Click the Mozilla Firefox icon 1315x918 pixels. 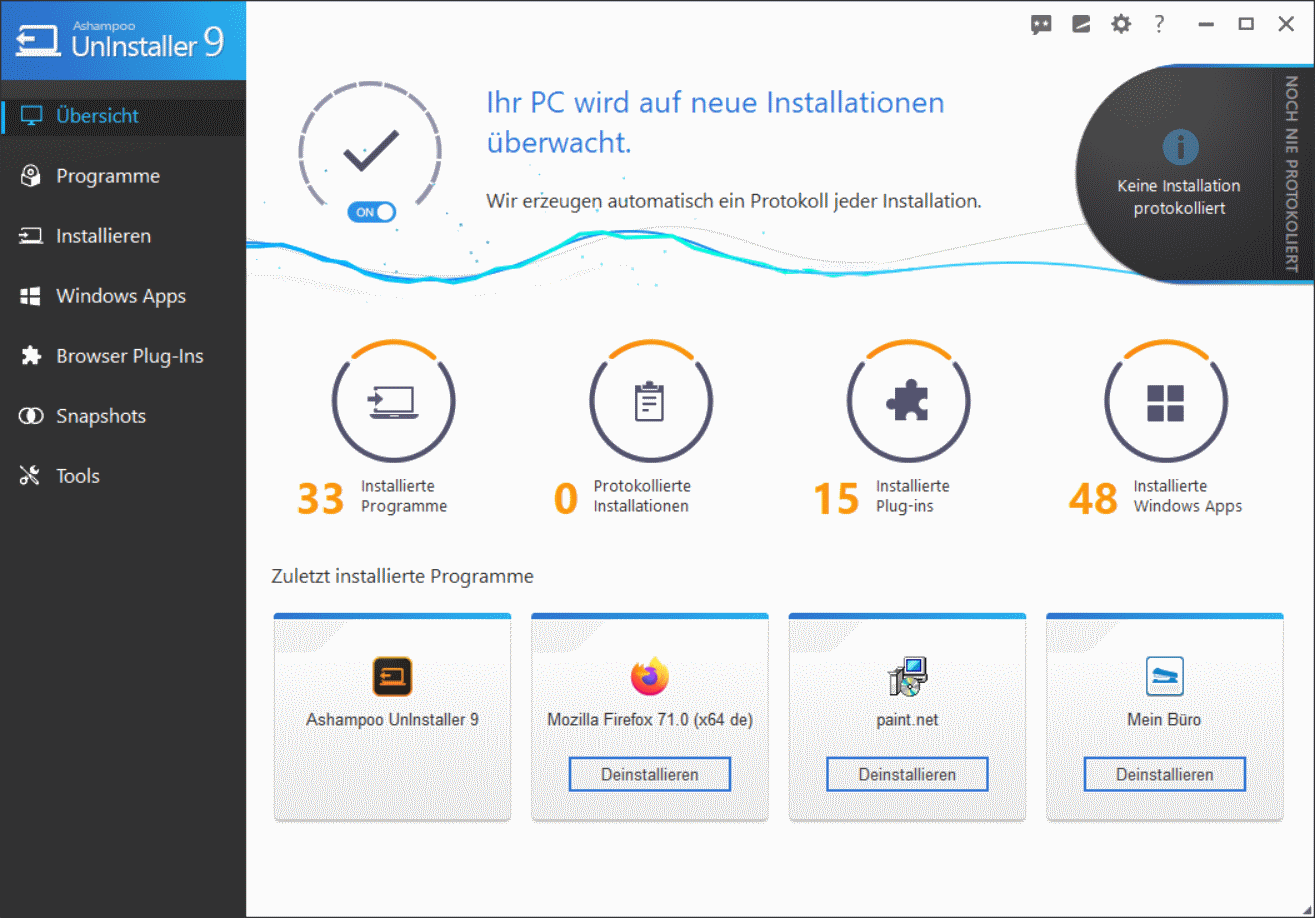pyautogui.click(x=650, y=677)
